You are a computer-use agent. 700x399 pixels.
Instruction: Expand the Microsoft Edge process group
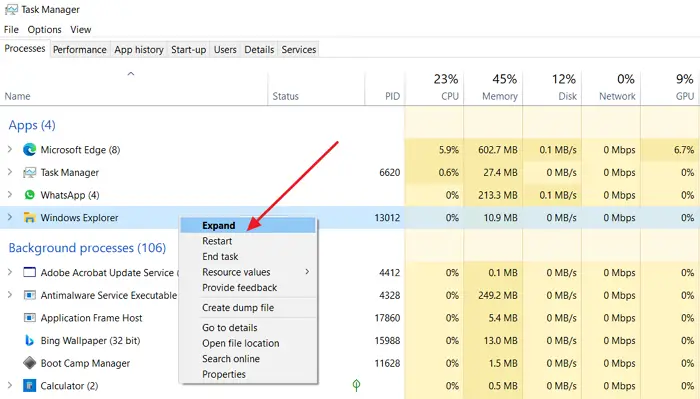tap(10, 149)
